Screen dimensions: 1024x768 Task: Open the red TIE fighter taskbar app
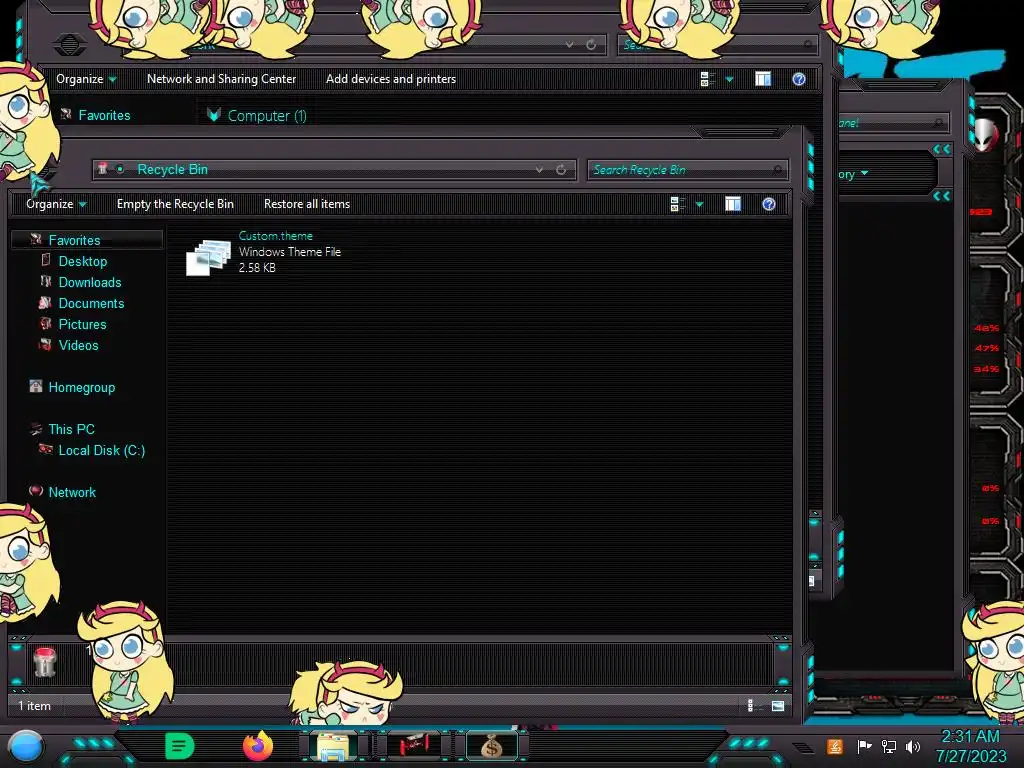413,745
